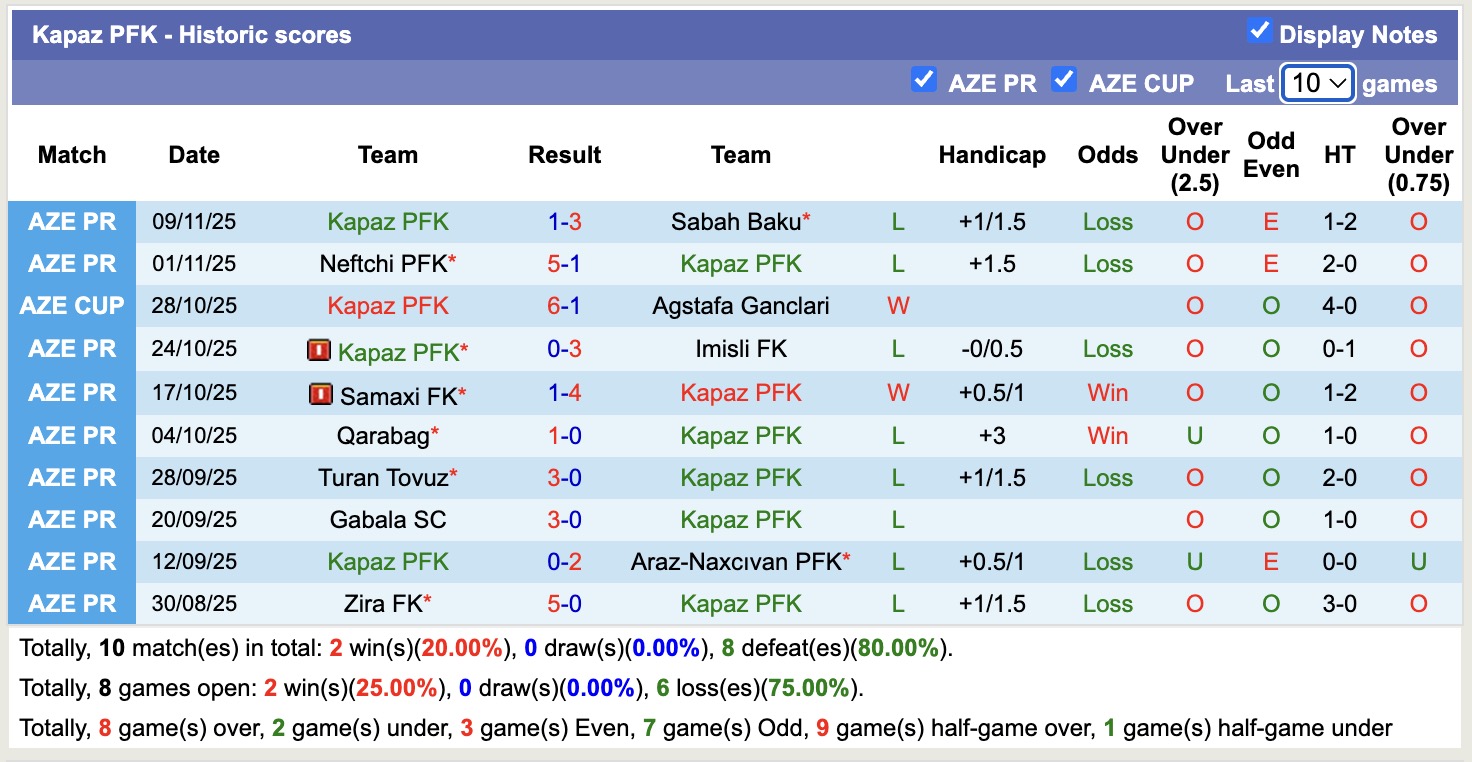Click red card icon beside Kapaz PFK
The image size is (1472, 762).
pos(319,350)
